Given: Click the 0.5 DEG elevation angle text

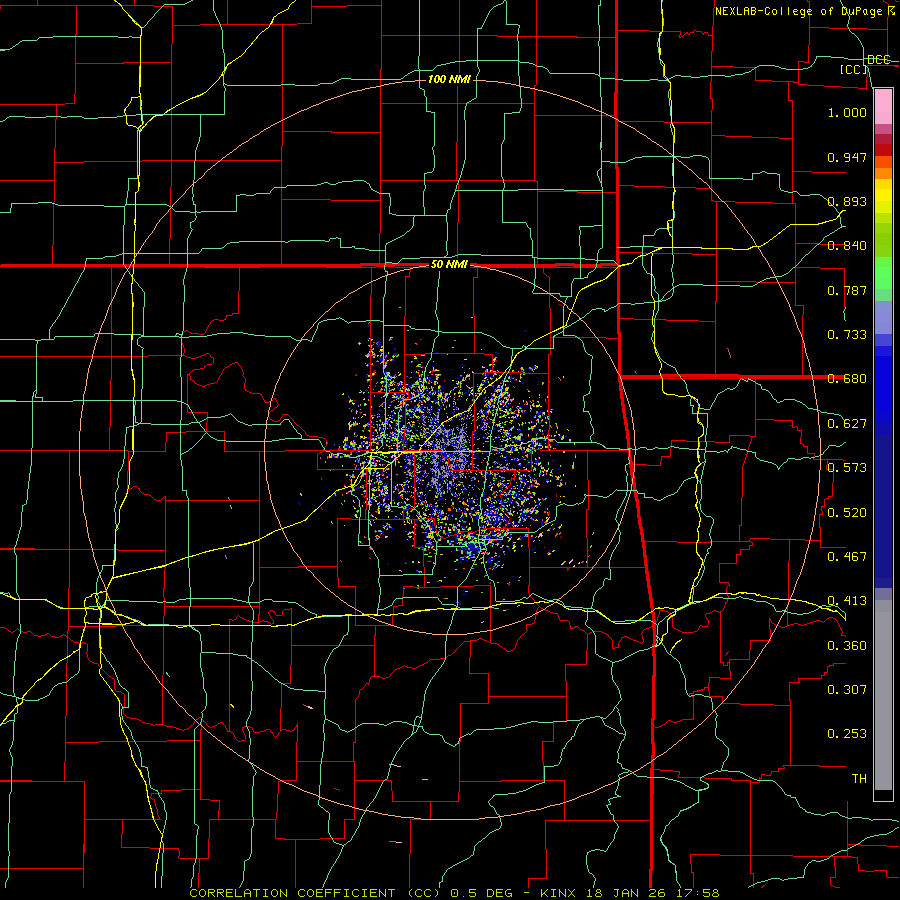Looking at the screenshot, I should click(481, 893).
